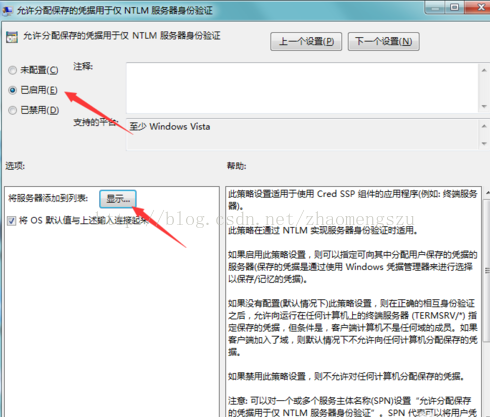490x417 pixels.
Task: Click the 将服务器添加到列表 label
Action: 48,198
